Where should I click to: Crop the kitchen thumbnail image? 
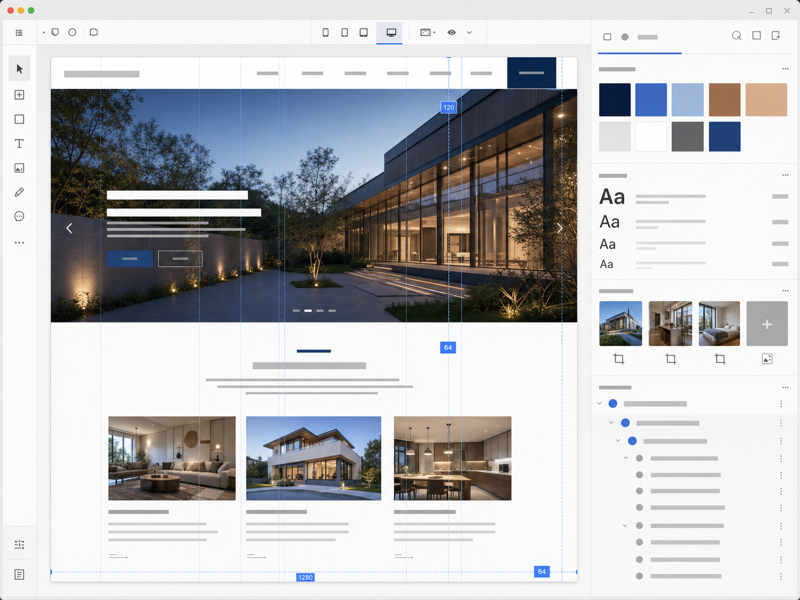[671, 359]
